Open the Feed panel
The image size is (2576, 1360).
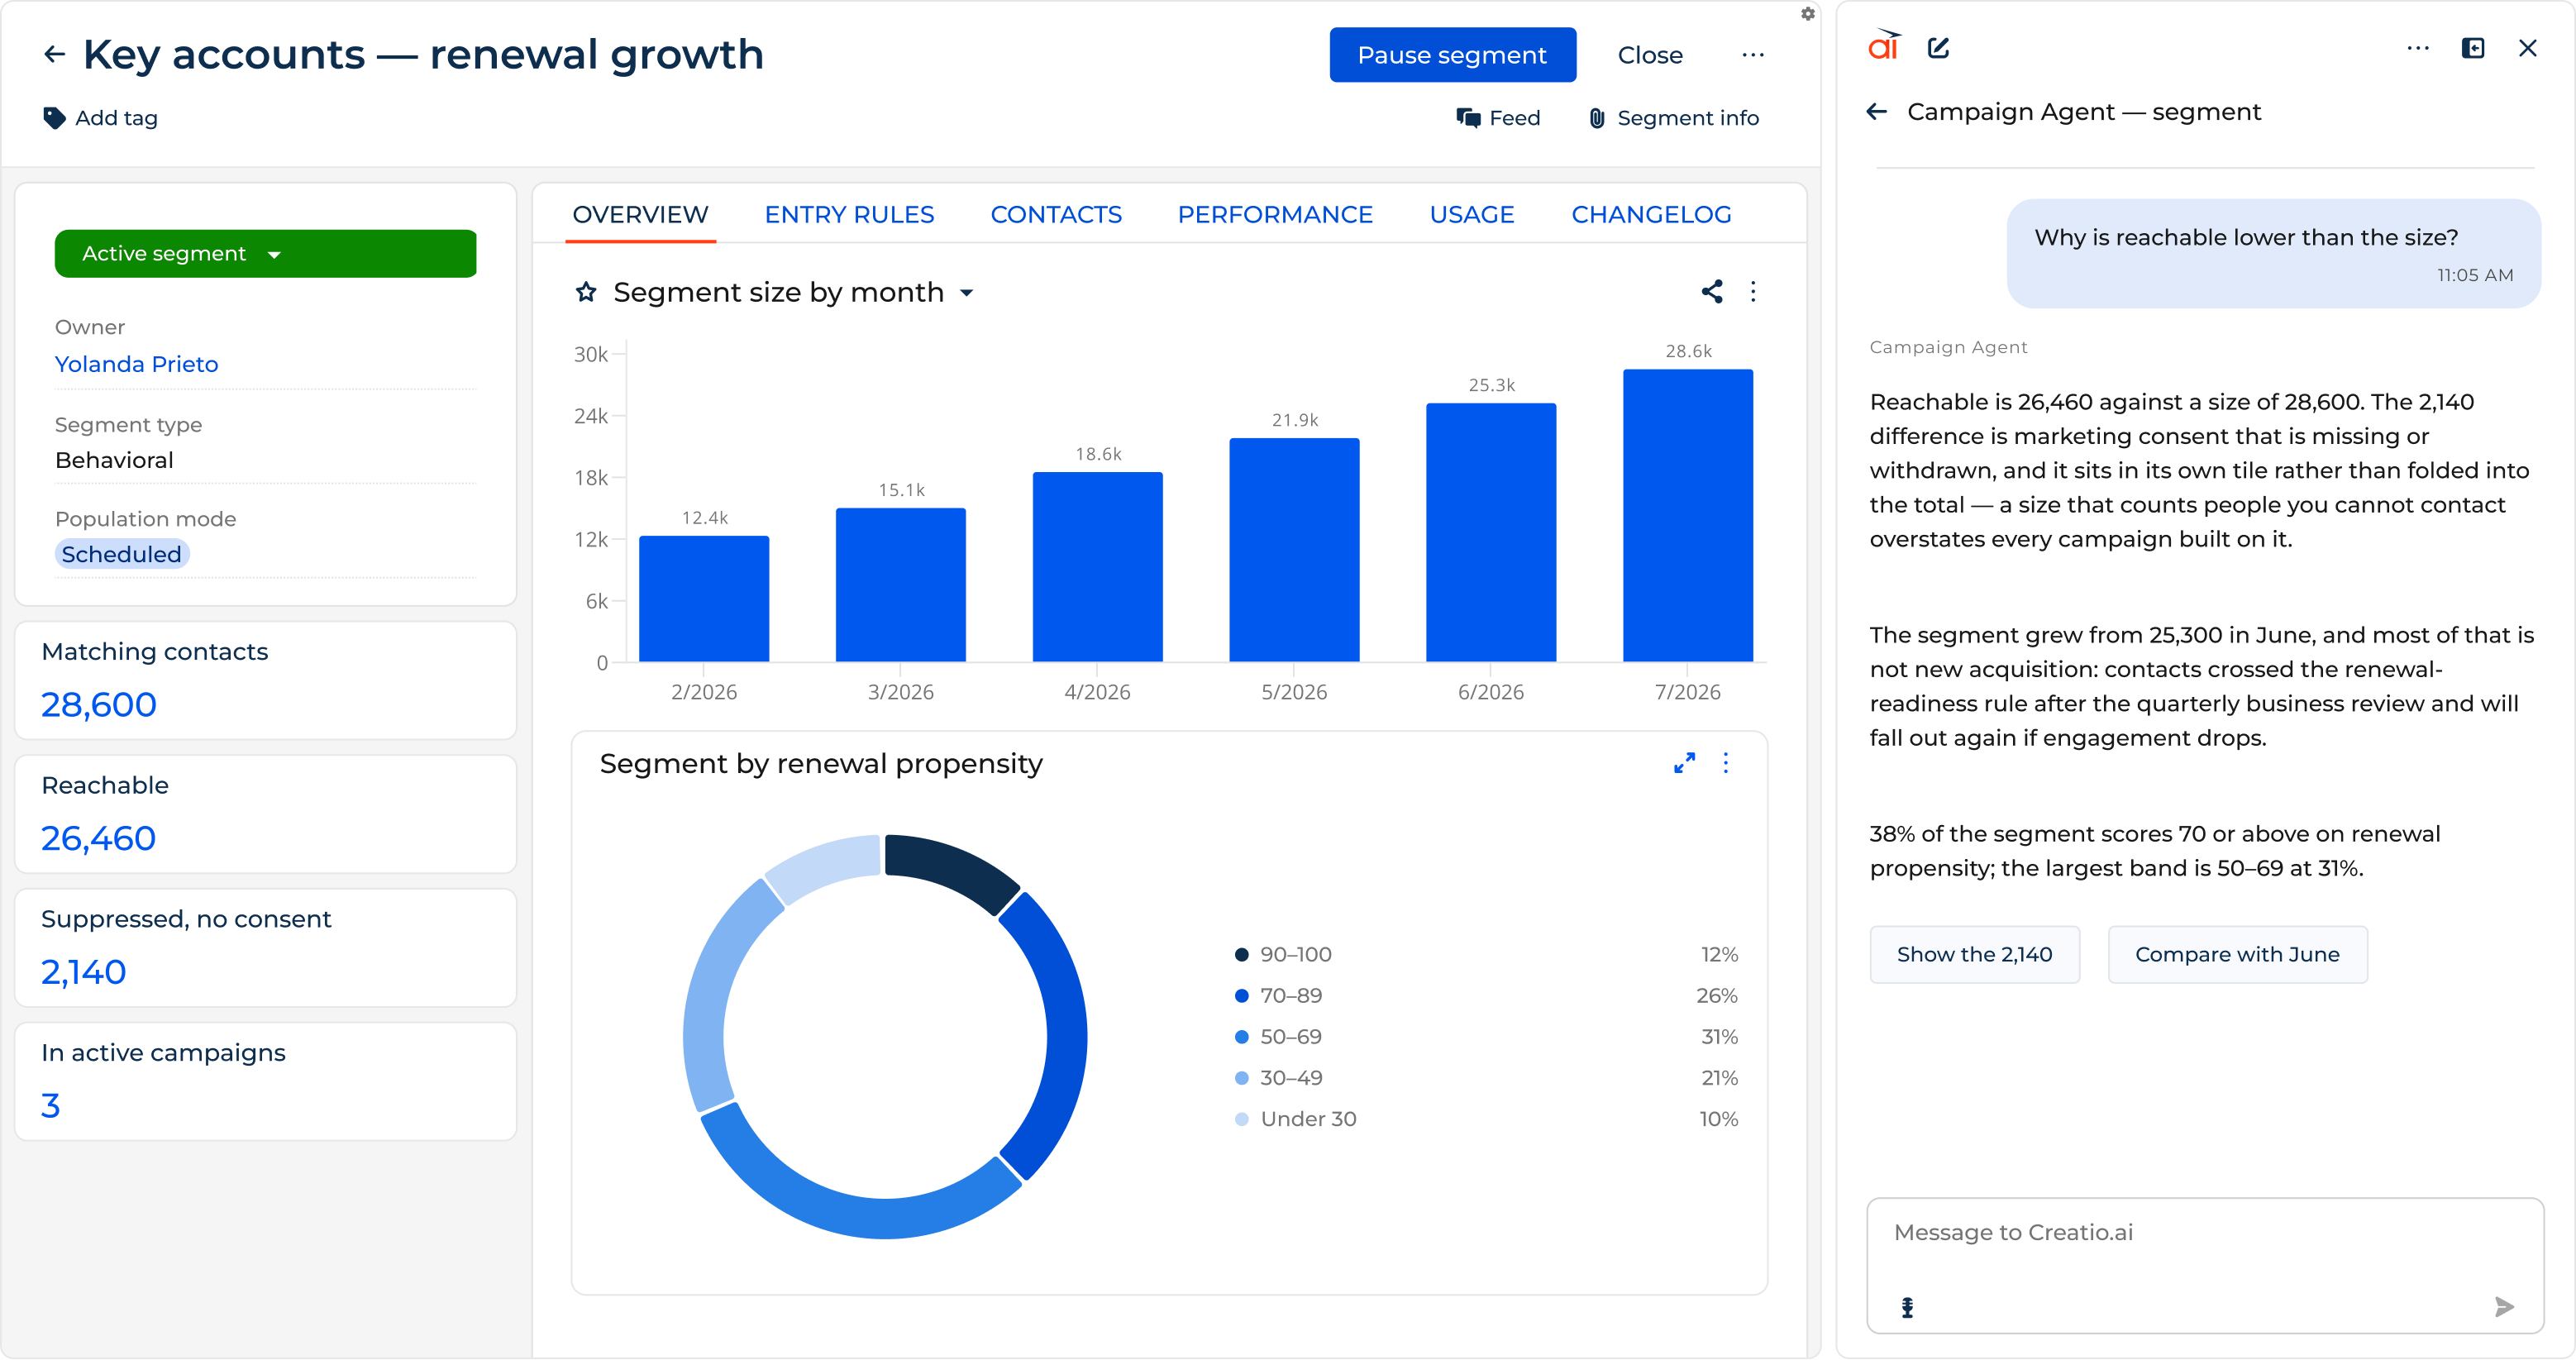(x=1498, y=118)
